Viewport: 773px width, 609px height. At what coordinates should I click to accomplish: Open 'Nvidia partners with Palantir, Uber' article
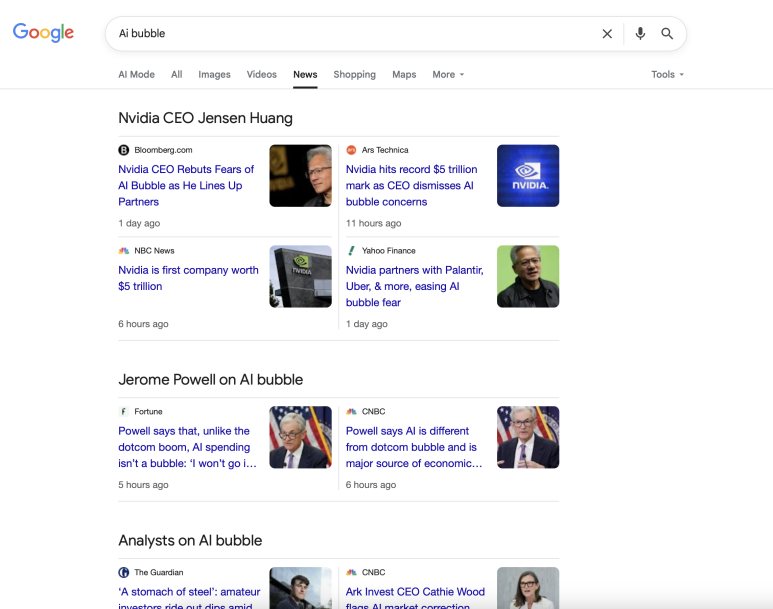(415, 286)
